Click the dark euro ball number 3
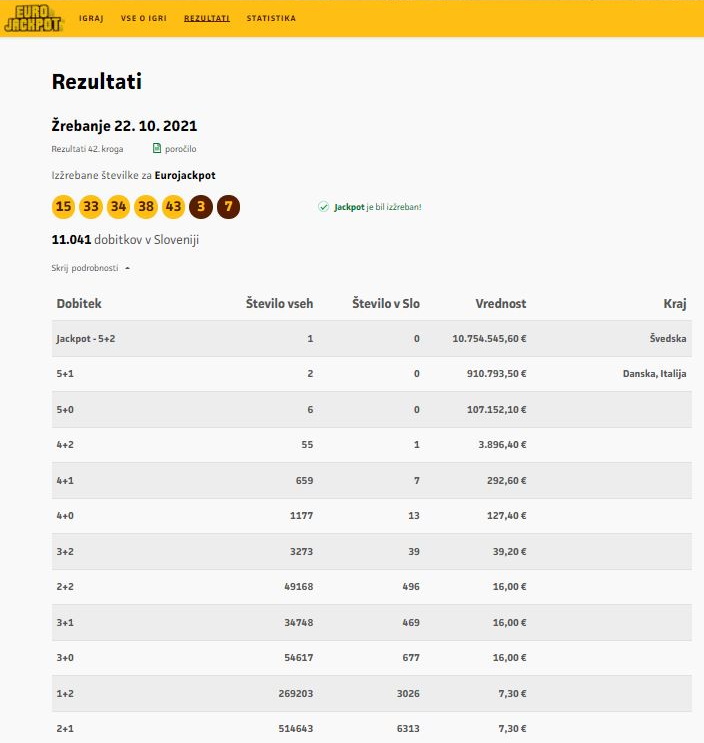This screenshot has height=743, width=704. 201,207
